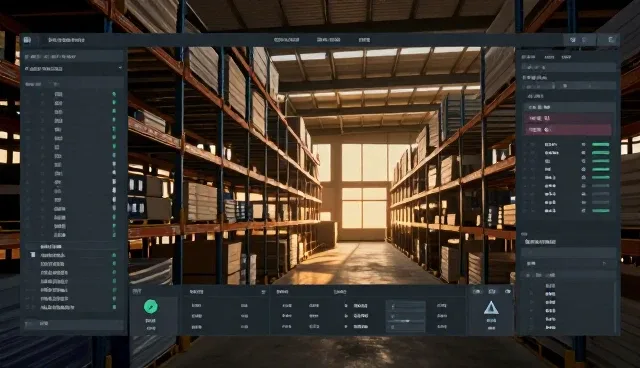Click the eye icon above the warning triangle

click(508, 291)
